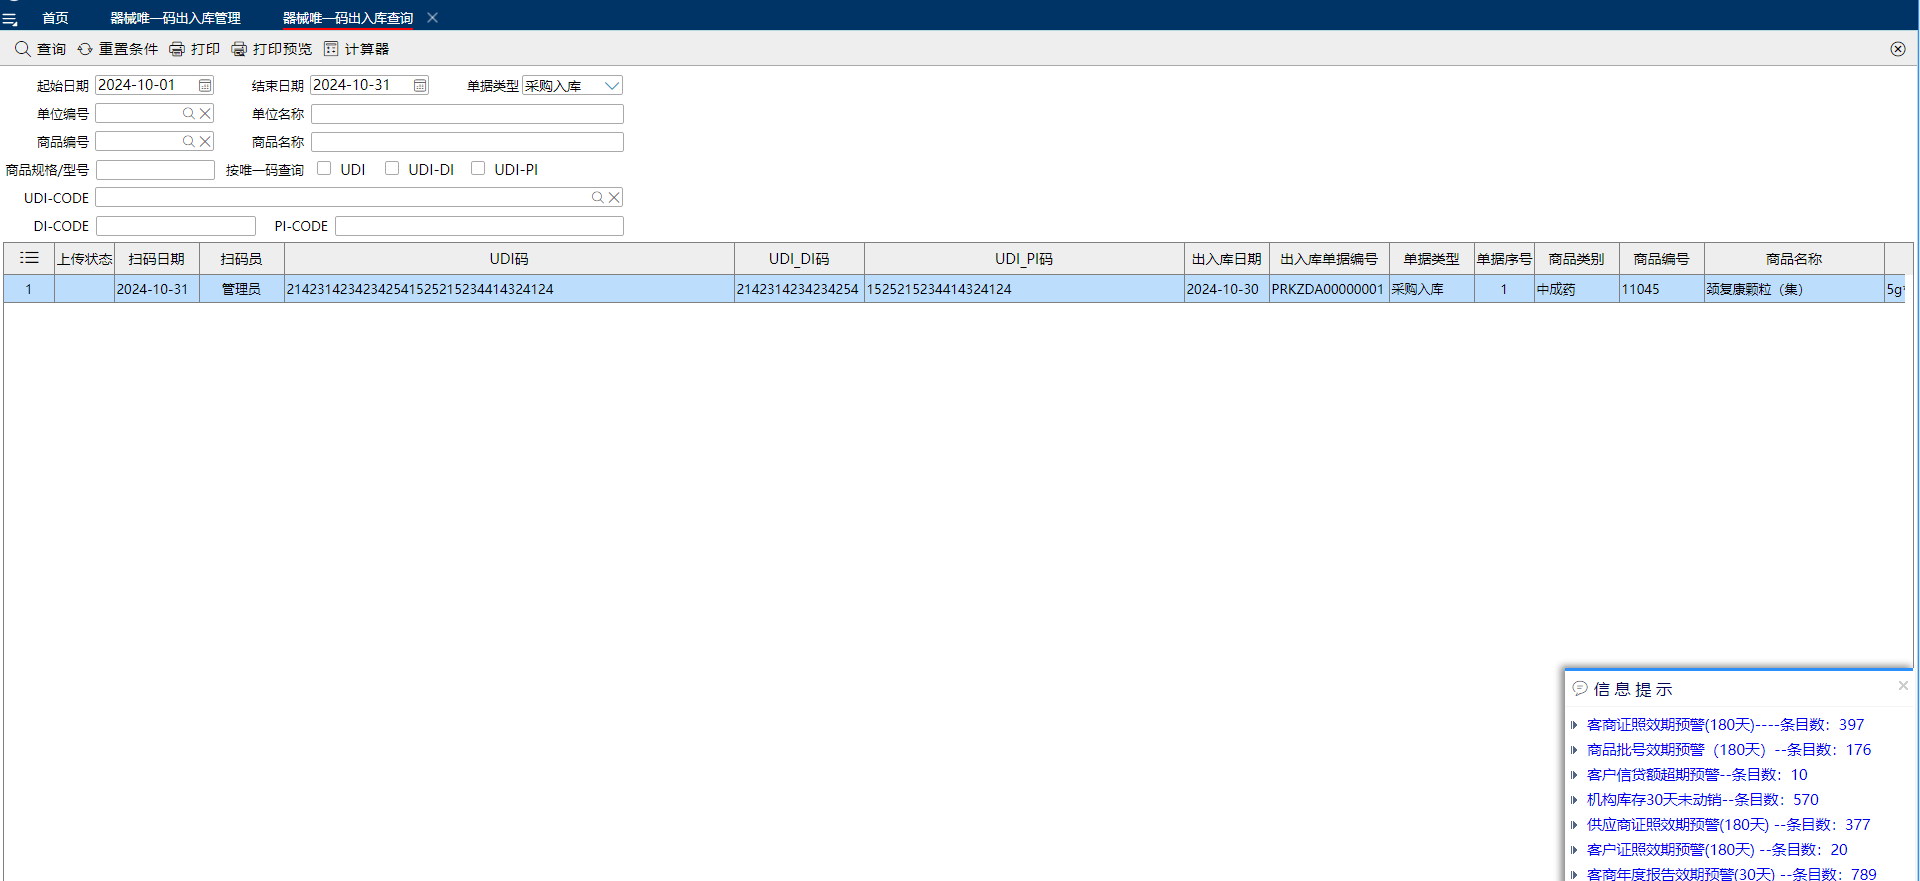Select the row number 1 cell
1920x881 pixels.
click(29, 289)
